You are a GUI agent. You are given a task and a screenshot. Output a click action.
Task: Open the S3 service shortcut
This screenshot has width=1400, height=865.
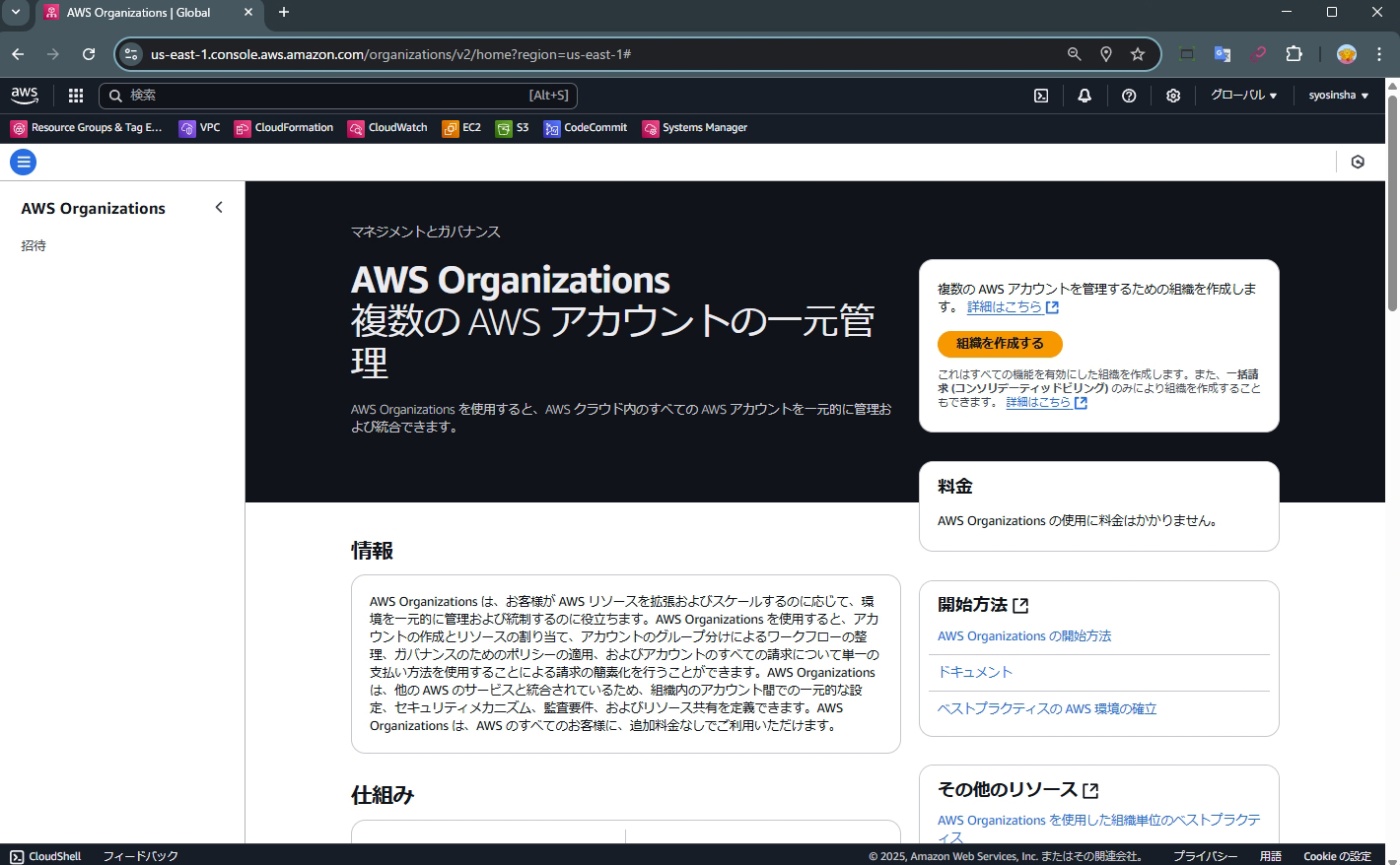512,128
